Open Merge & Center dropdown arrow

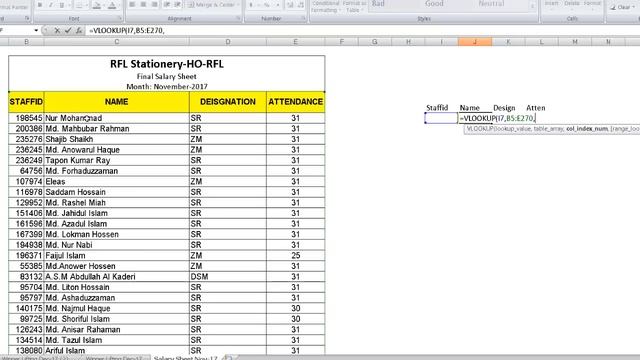(x=238, y=5)
